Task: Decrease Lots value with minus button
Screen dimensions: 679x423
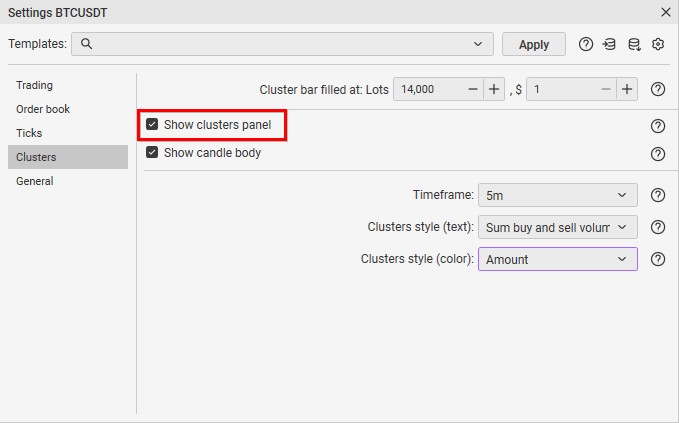Action: tap(473, 89)
